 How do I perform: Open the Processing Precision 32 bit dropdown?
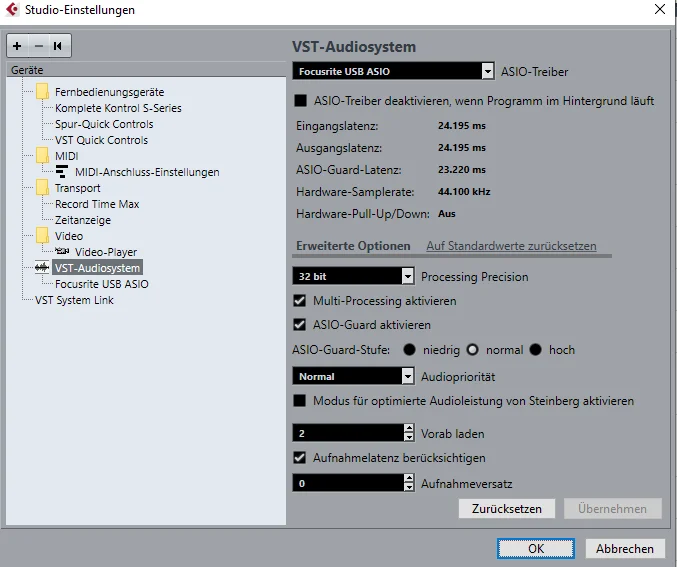[x=353, y=276]
